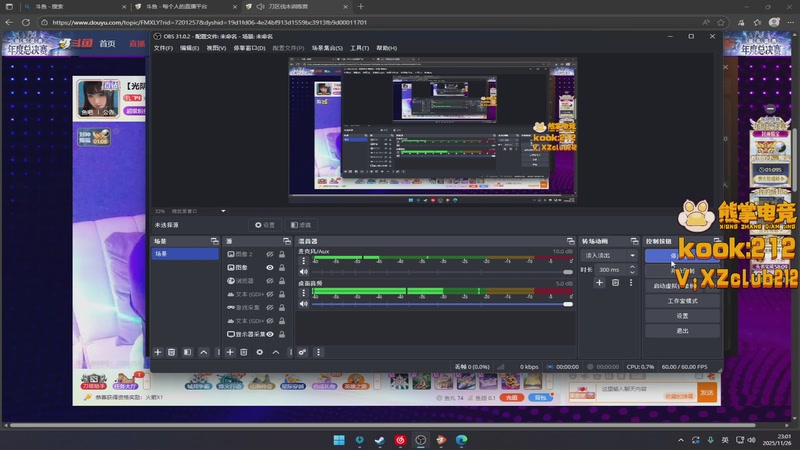Toggle lock on 显示器采集 source
The width and height of the screenshot is (800, 450).
pos(282,334)
